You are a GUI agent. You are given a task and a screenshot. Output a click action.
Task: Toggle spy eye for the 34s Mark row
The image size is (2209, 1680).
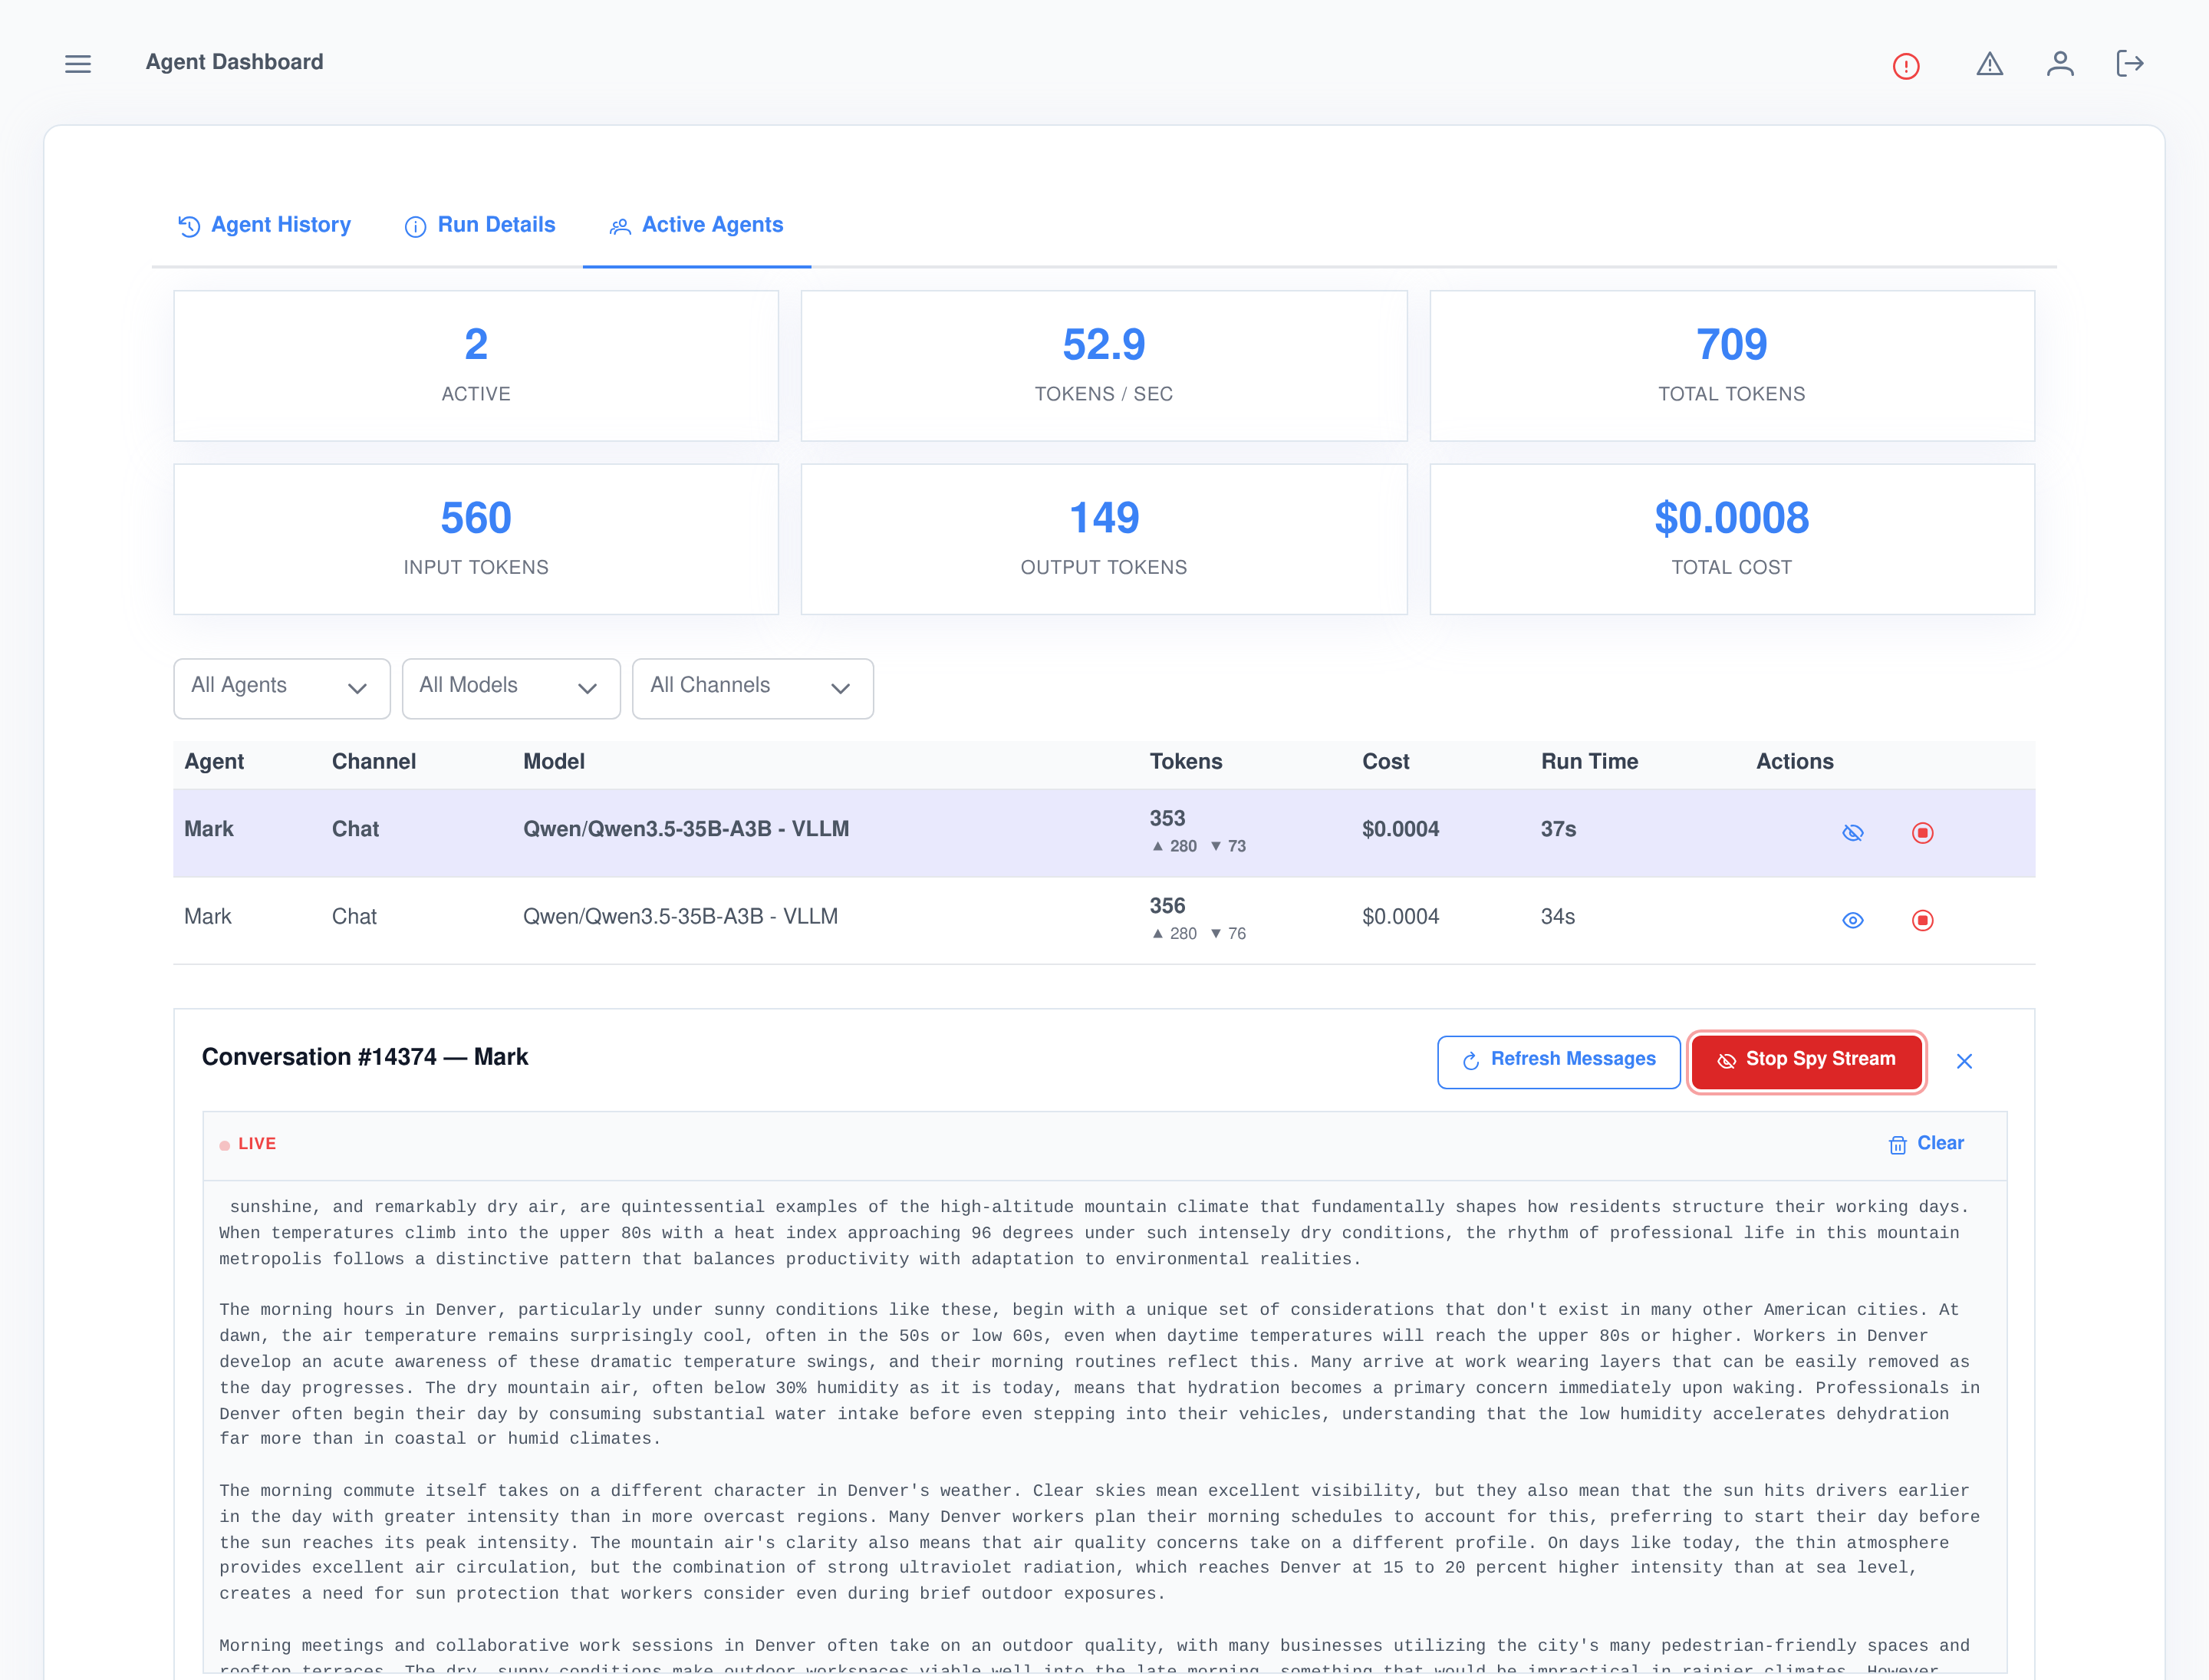pos(1853,920)
